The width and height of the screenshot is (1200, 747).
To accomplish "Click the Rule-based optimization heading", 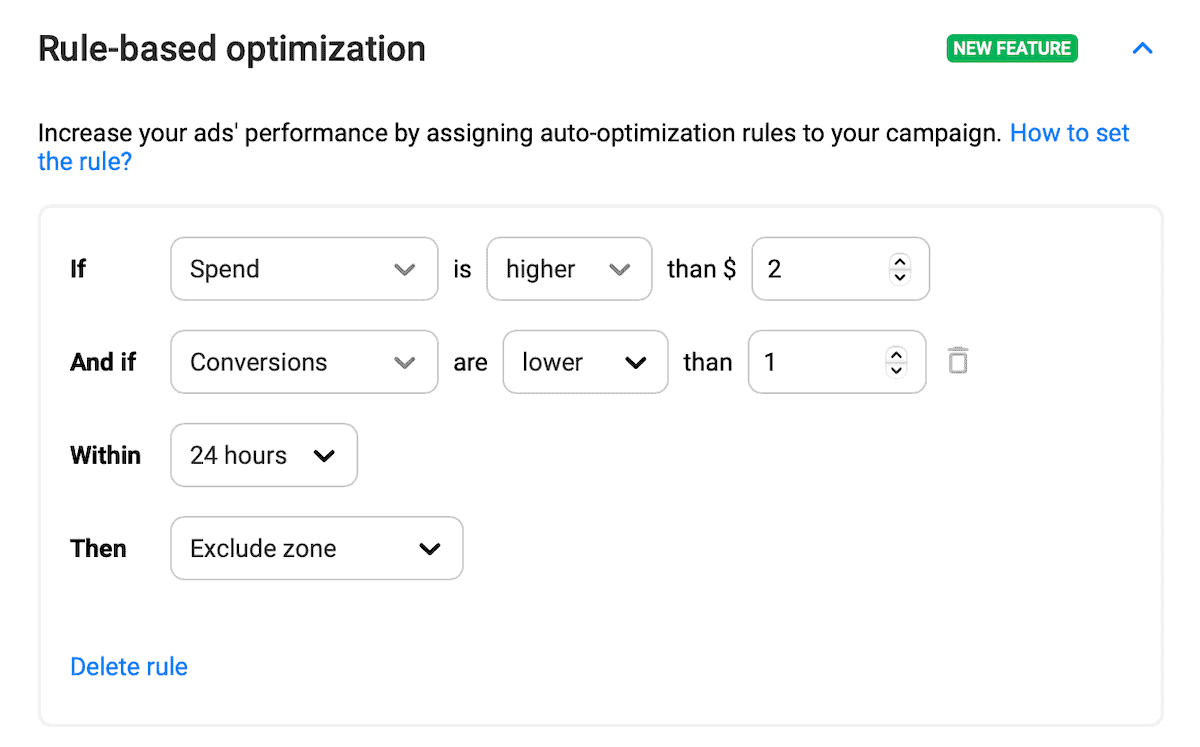I will point(231,48).
